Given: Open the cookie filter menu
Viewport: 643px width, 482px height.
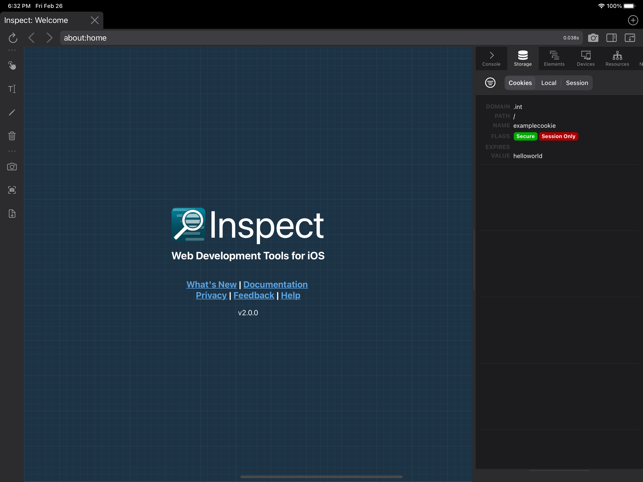Looking at the screenshot, I should pos(490,83).
